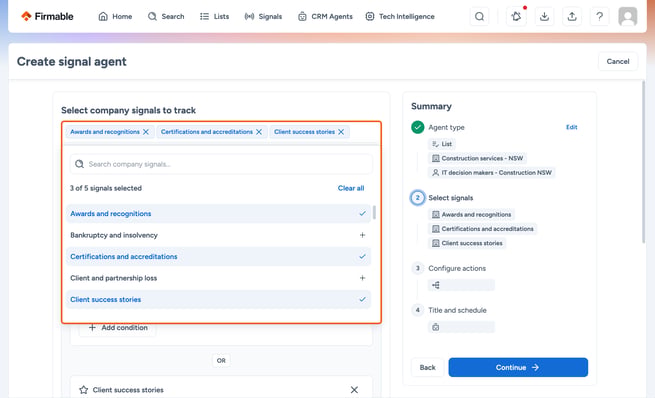The image size is (655, 398).
Task: Click the Certifications and accreditations summary tag
Action: [482, 229]
